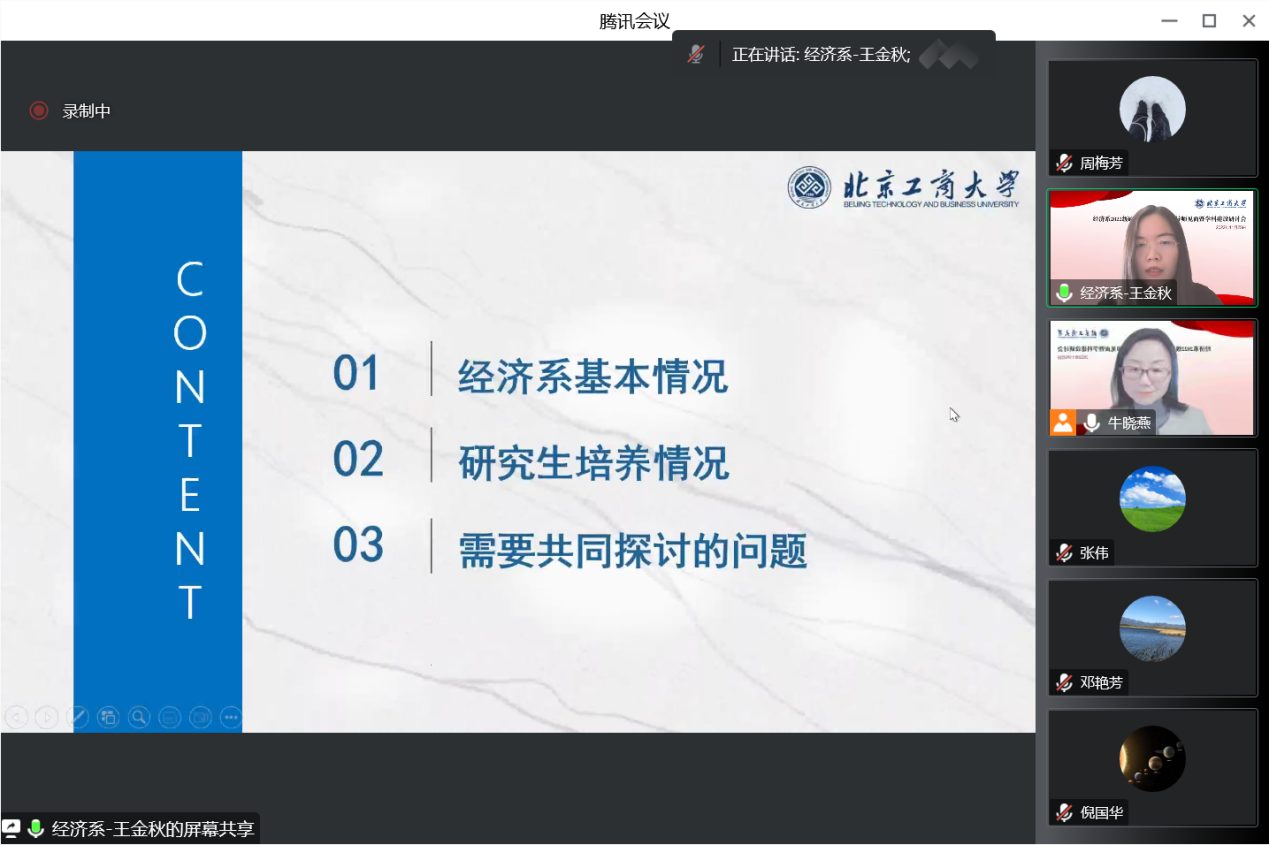Toggle the subtitles icon in slideshow toolbar
Image resolution: width=1269 pixels, height=845 pixels.
coord(170,717)
